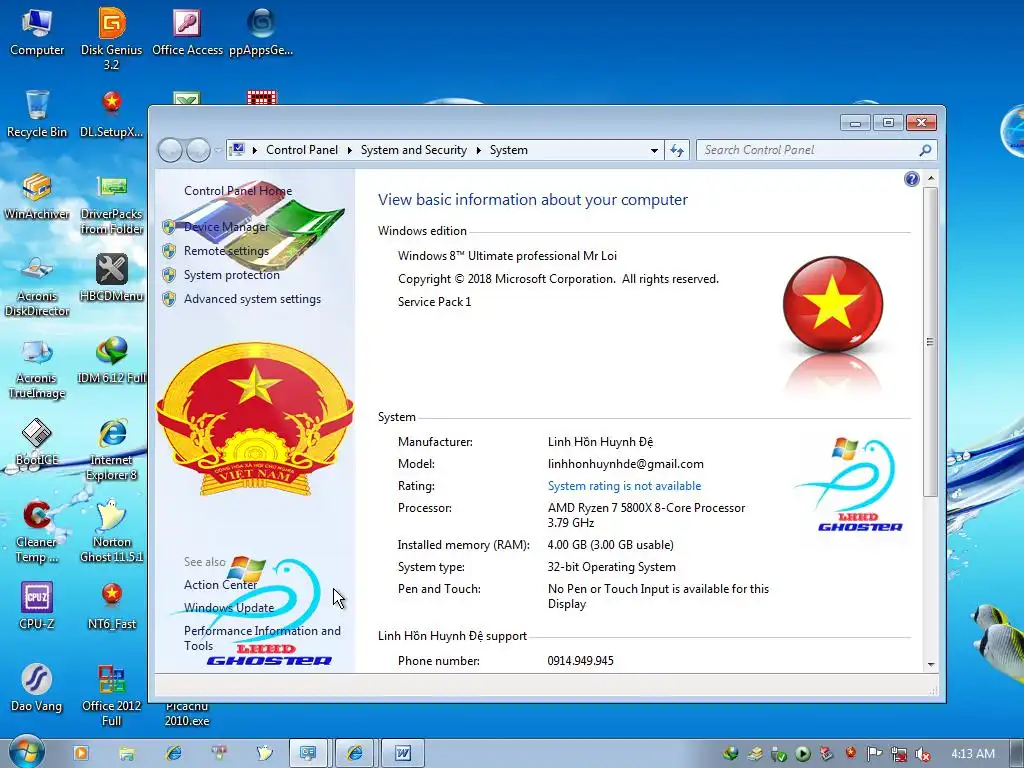Open Advanced system settings link
The image size is (1024, 768).
[x=252, y=299]
